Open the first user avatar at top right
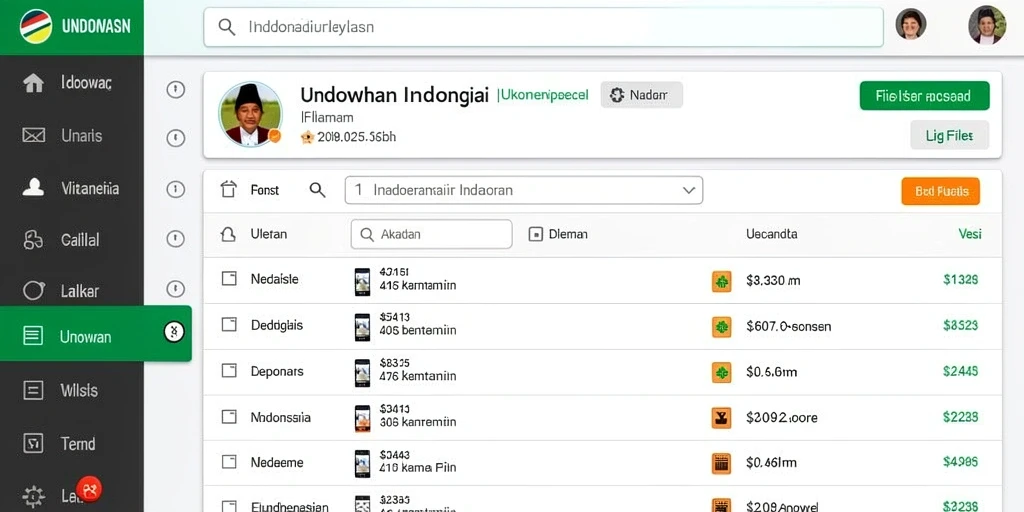 point(910,24)
